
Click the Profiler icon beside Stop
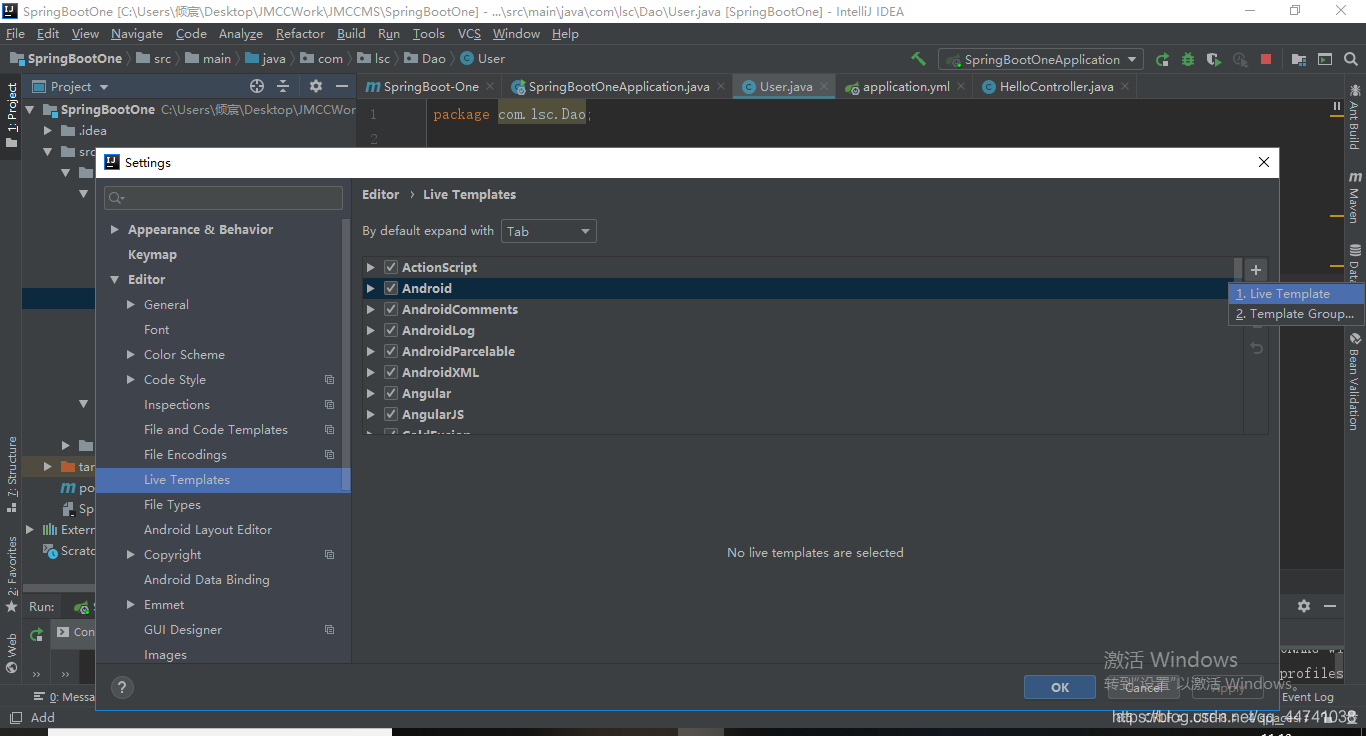[x=1240, y=59]
